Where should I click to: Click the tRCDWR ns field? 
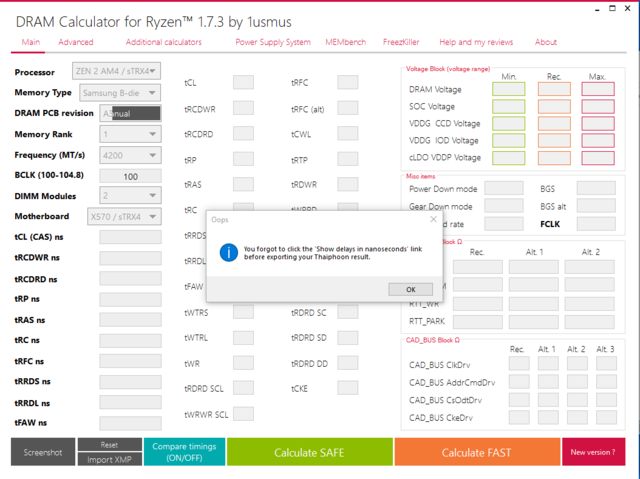pos(130,258)
